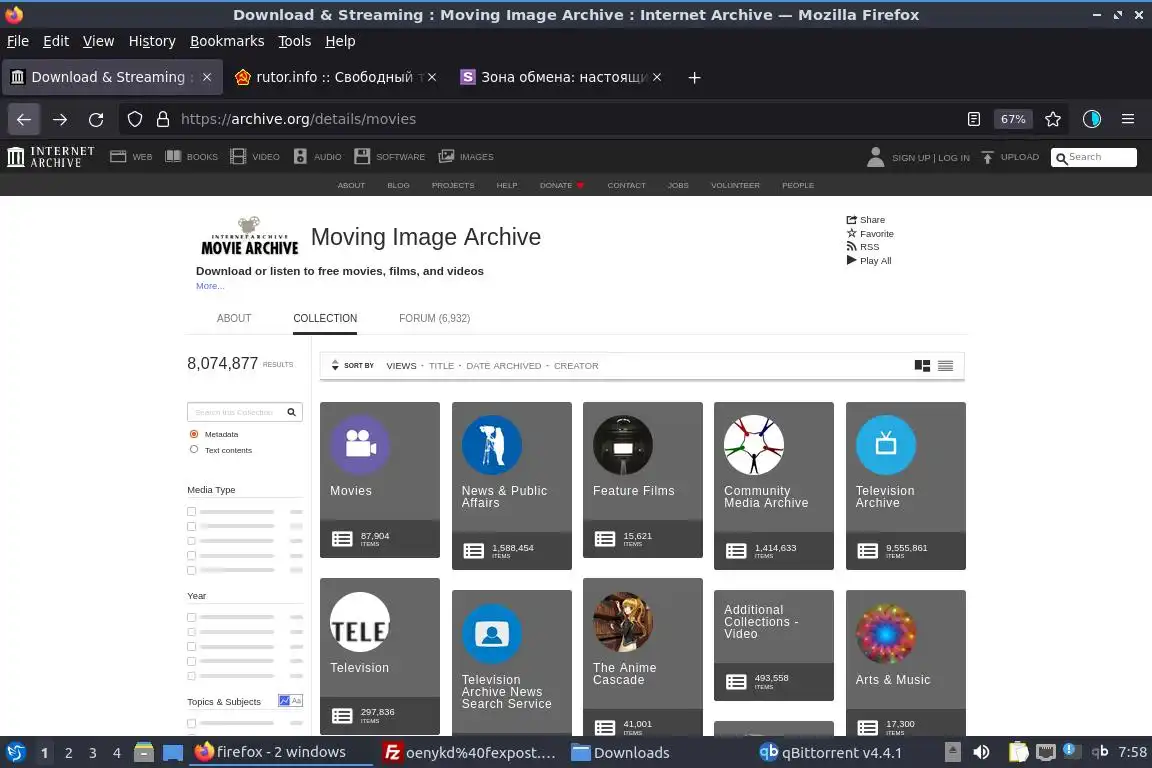Click the Favorite star icon
Screen dimensions: 1152x768
coord(852,233)
